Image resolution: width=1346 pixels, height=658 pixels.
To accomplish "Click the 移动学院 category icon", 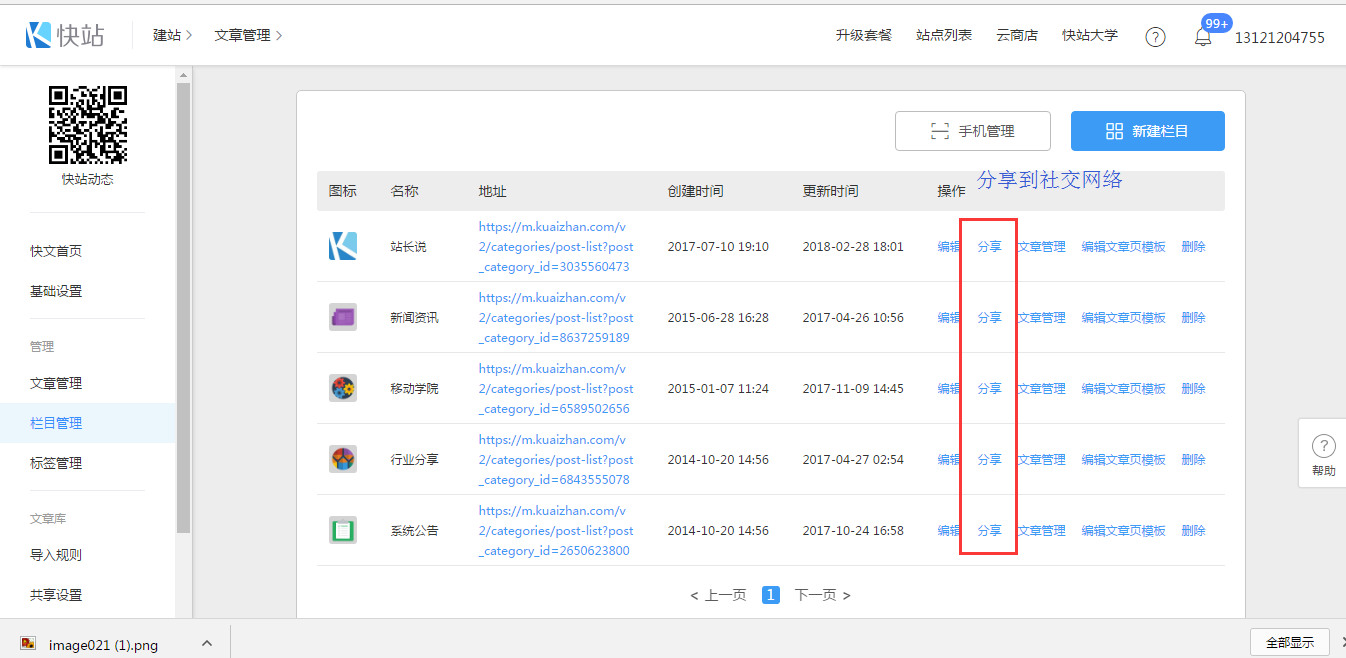I will pos(343,388).
